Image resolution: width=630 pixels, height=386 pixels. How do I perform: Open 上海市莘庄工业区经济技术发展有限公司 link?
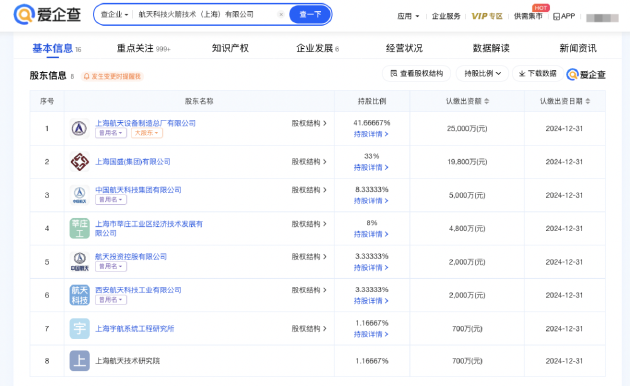(149, 229)
